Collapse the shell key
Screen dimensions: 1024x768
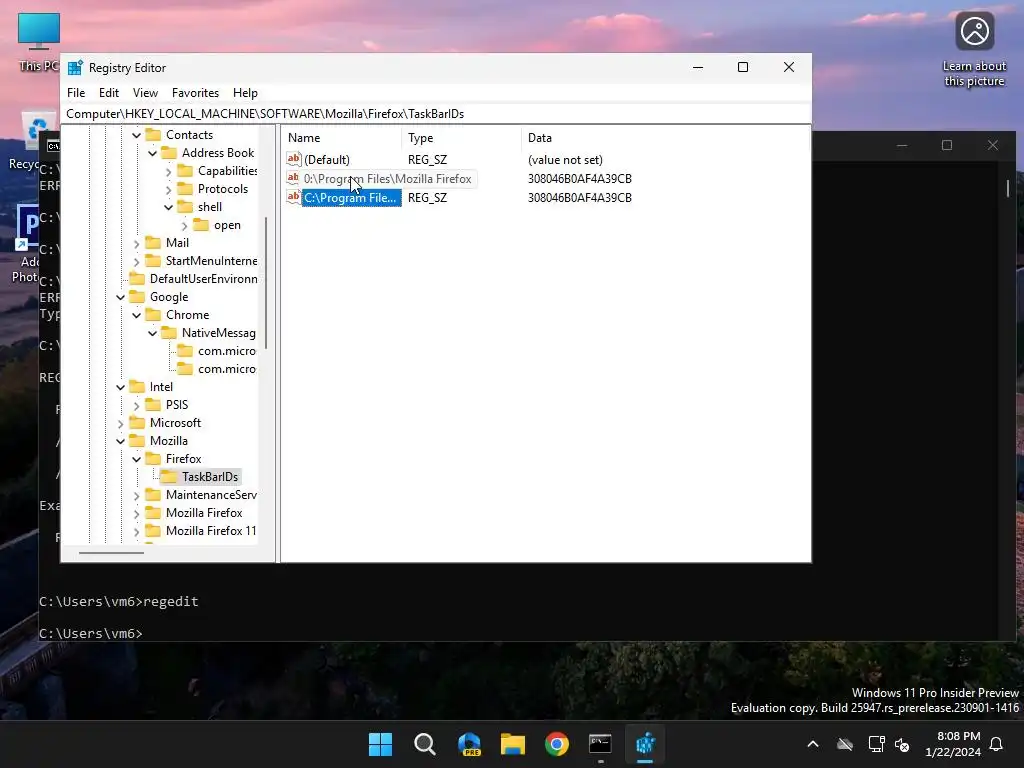tap(168, 207)
